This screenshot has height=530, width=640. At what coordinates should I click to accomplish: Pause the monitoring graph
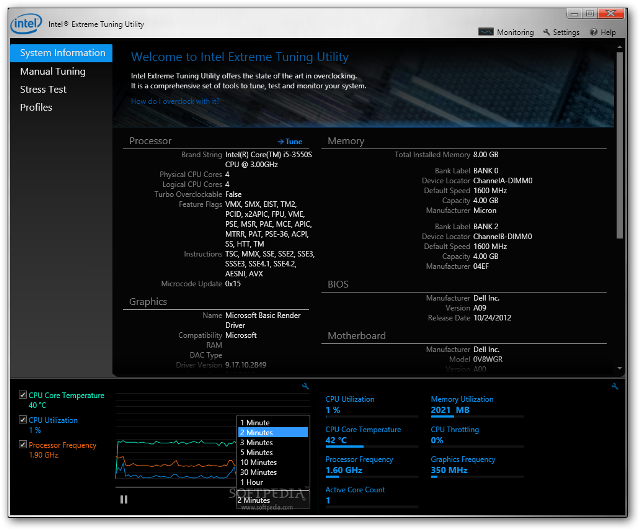click(124, 499)
